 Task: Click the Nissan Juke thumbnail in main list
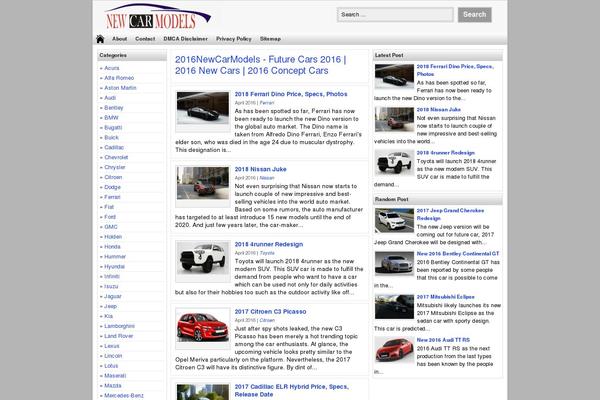[x=203, y=183]
